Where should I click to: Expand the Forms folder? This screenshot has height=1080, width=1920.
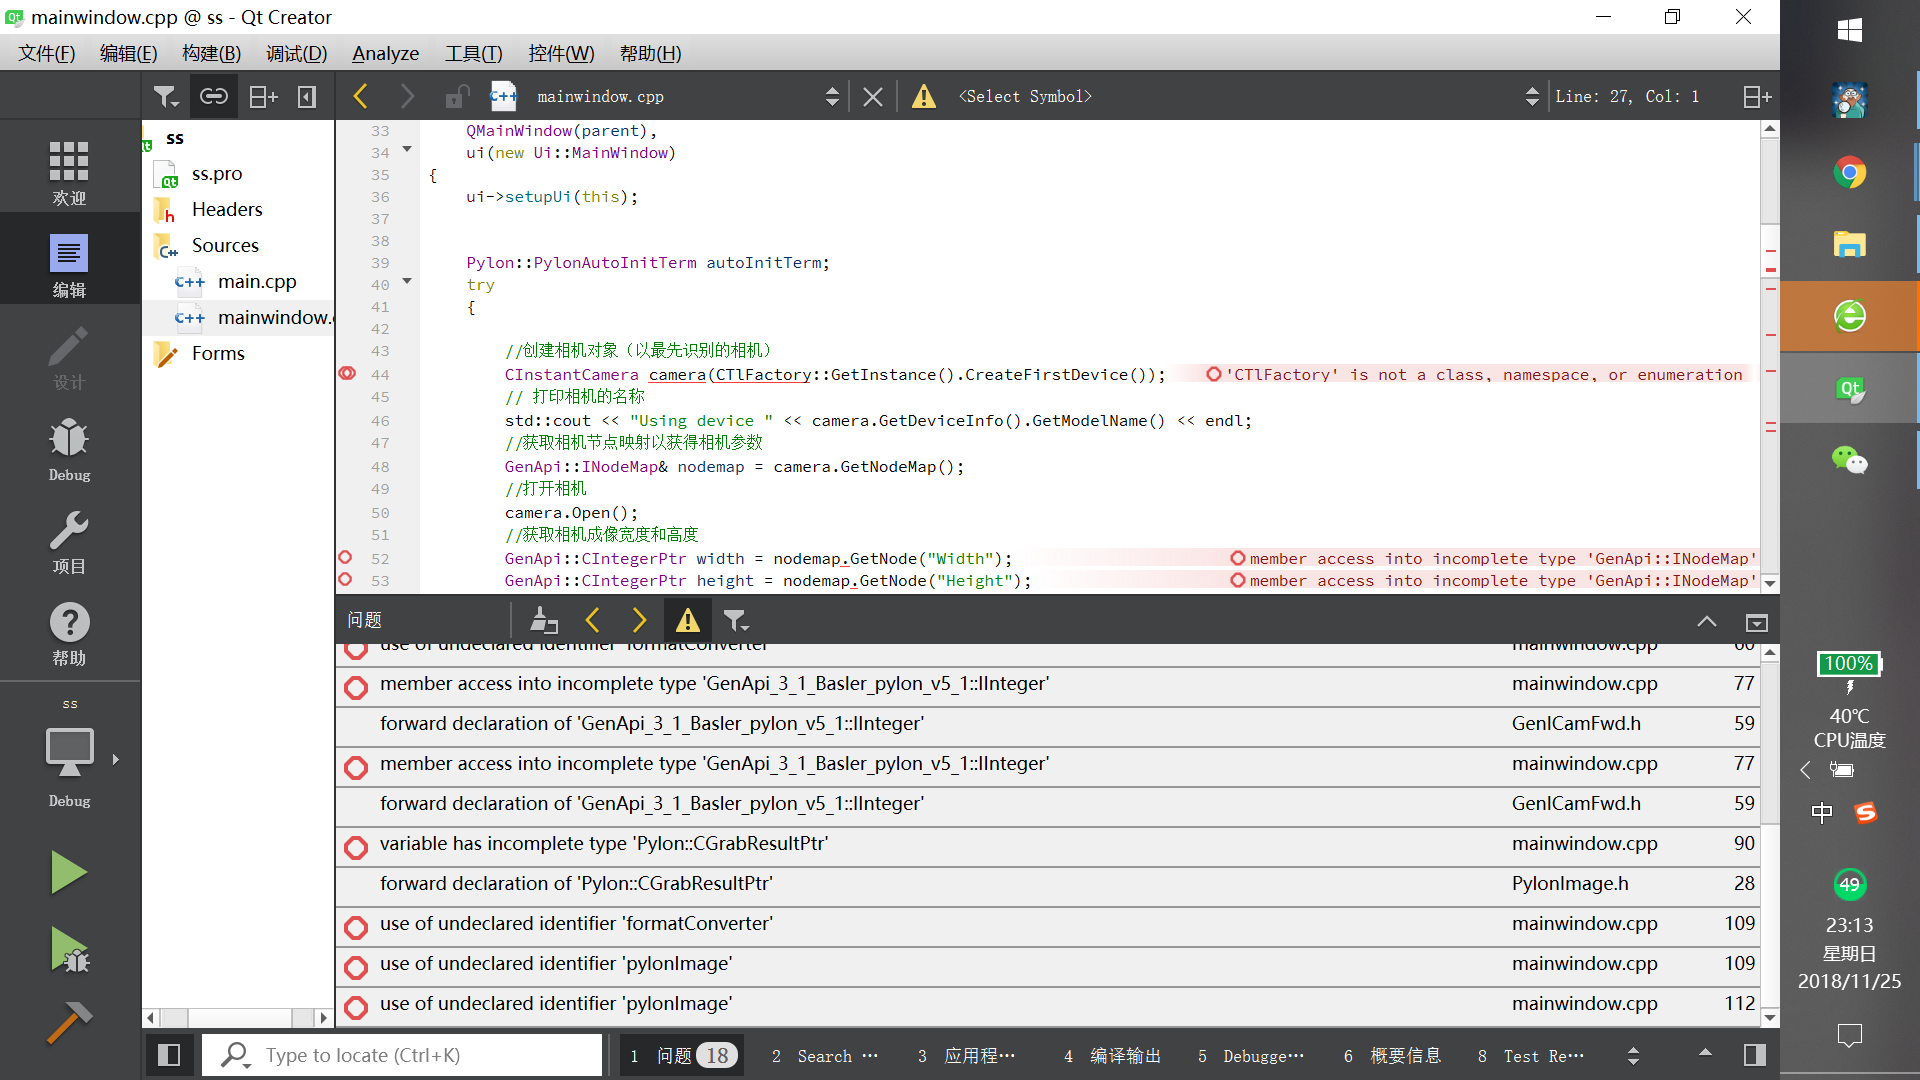pyautogui.click(x=218, y=353)
